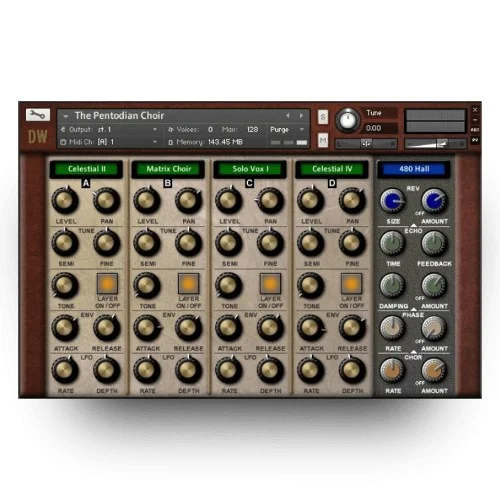
Task: Toggle the PV button at the header edge
Action: [x=475, y=140]
